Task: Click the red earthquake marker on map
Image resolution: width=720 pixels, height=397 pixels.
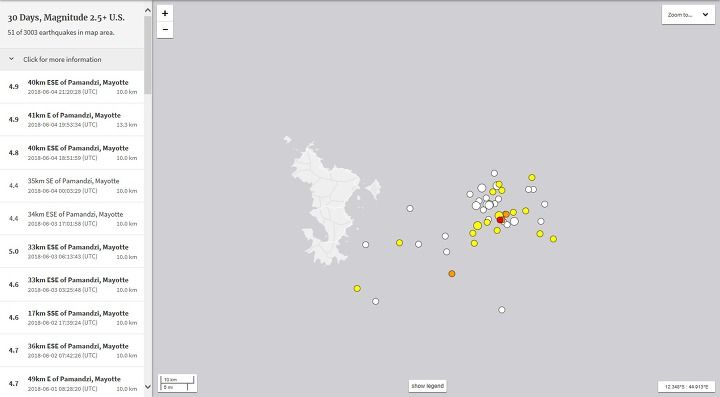Action: coord(501,220)
